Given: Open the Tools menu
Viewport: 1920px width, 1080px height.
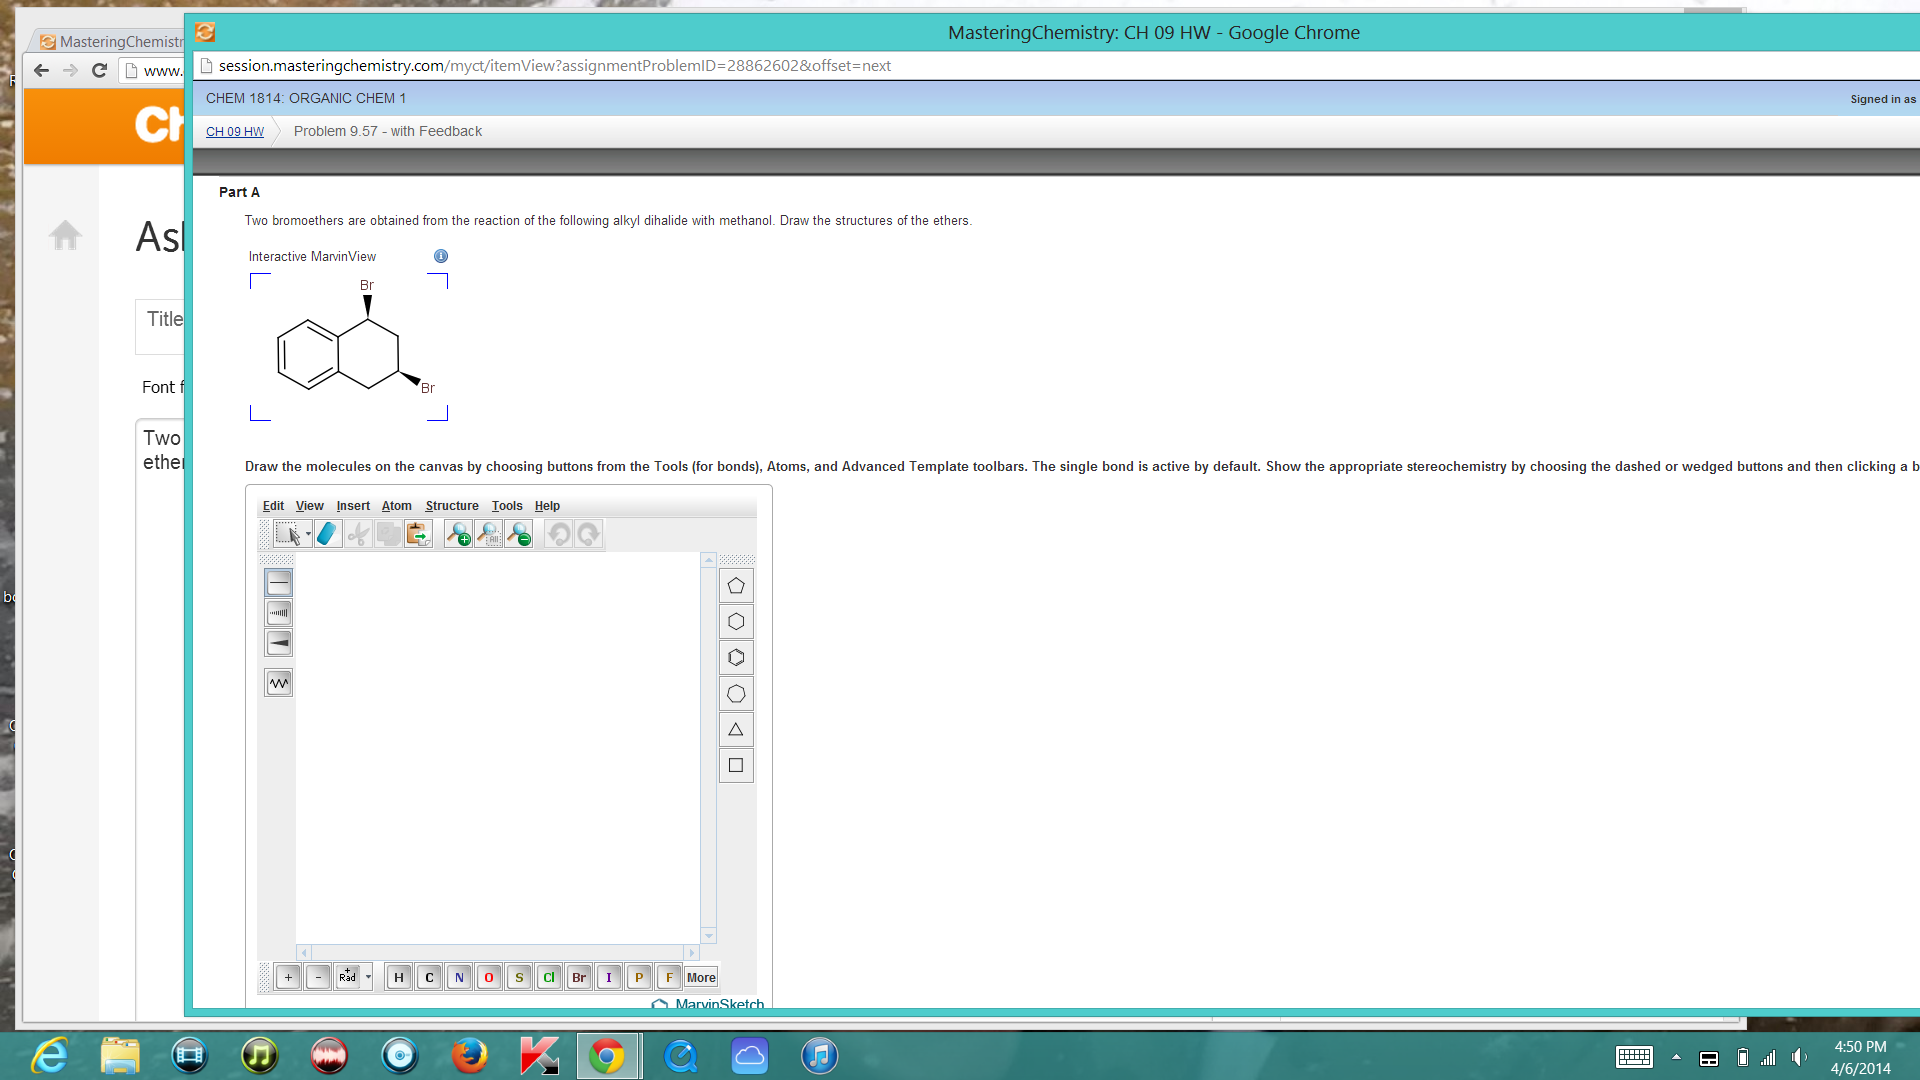Looking at the screenshot, I should tap(507, 506).
